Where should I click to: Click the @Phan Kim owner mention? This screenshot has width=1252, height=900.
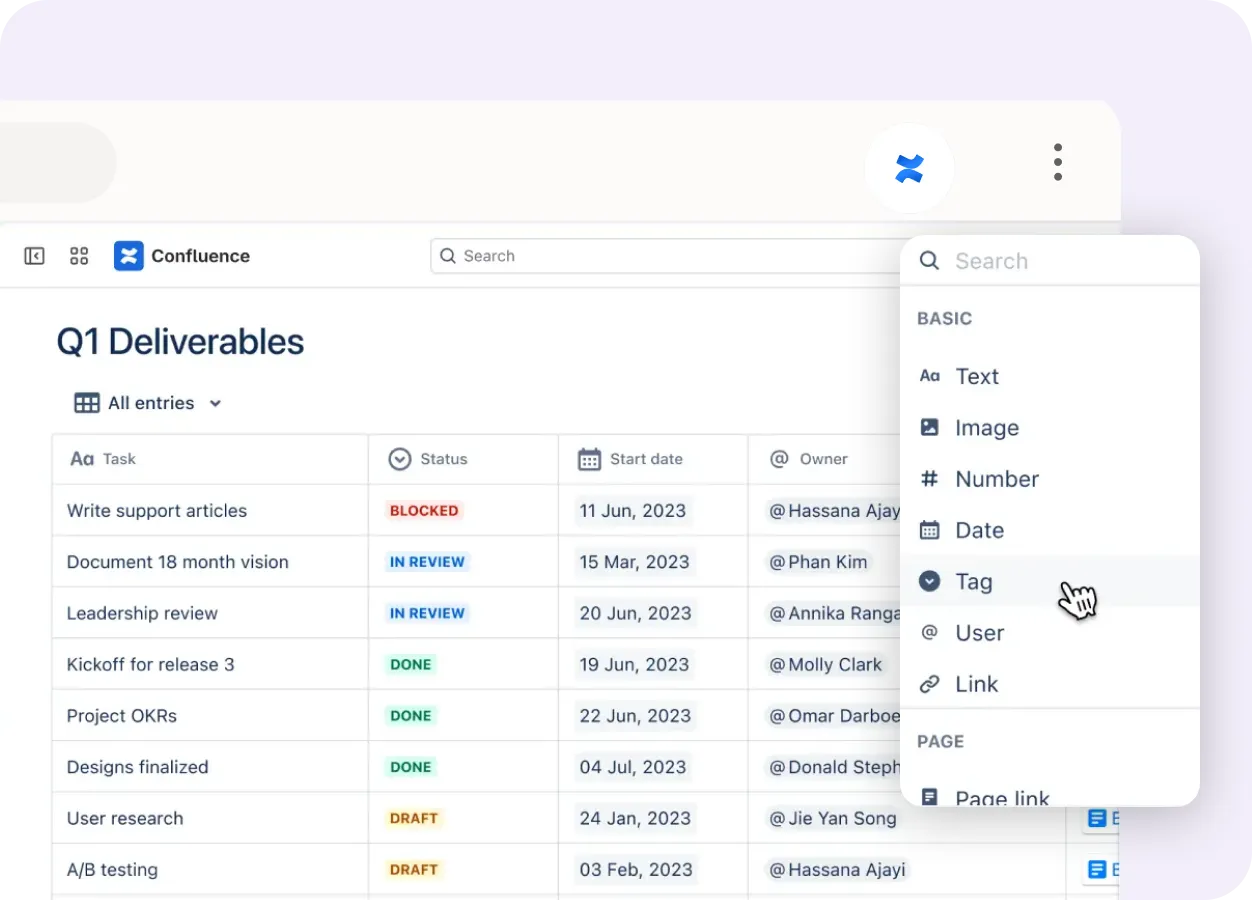click(x=818, y=562)
